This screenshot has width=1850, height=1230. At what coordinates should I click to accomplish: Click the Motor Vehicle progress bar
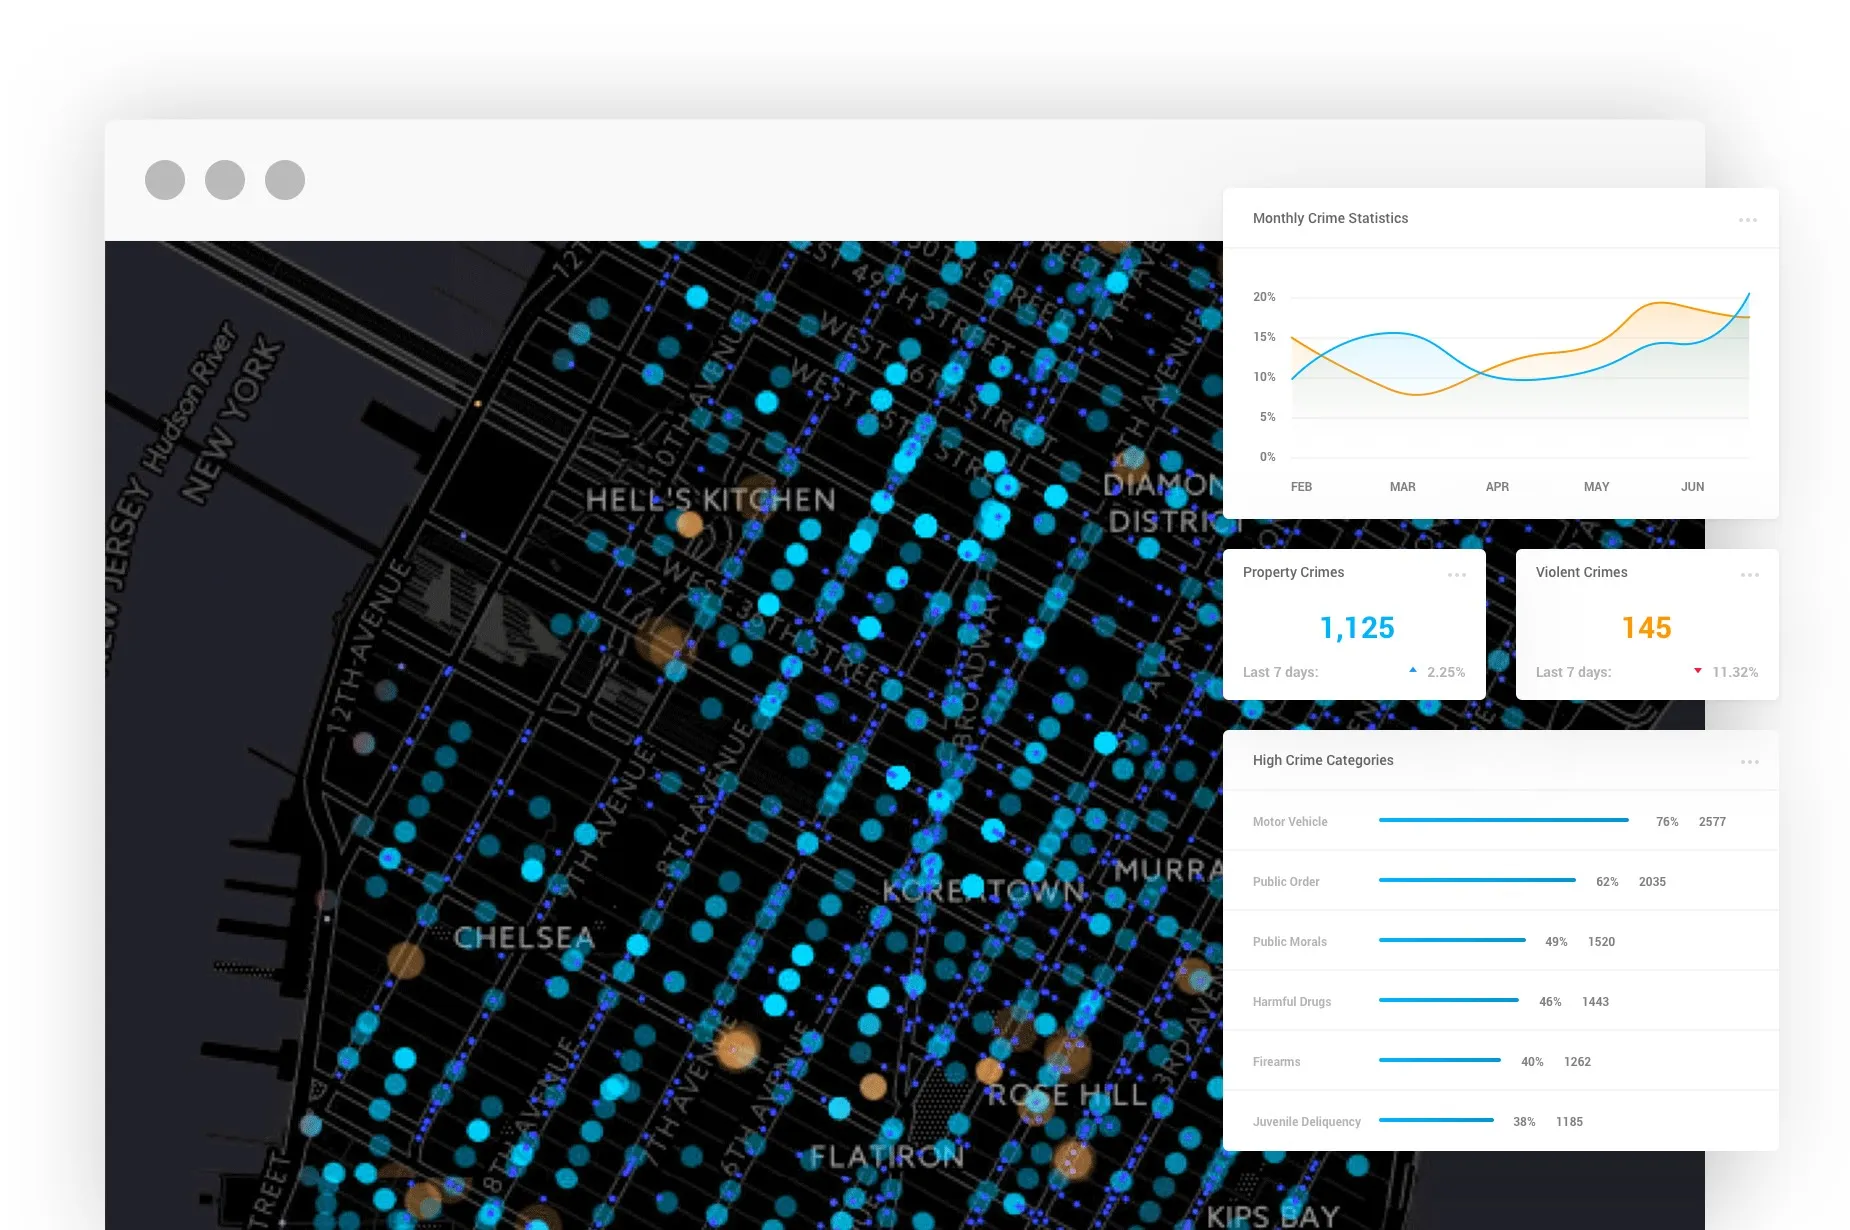(1503, 820)
